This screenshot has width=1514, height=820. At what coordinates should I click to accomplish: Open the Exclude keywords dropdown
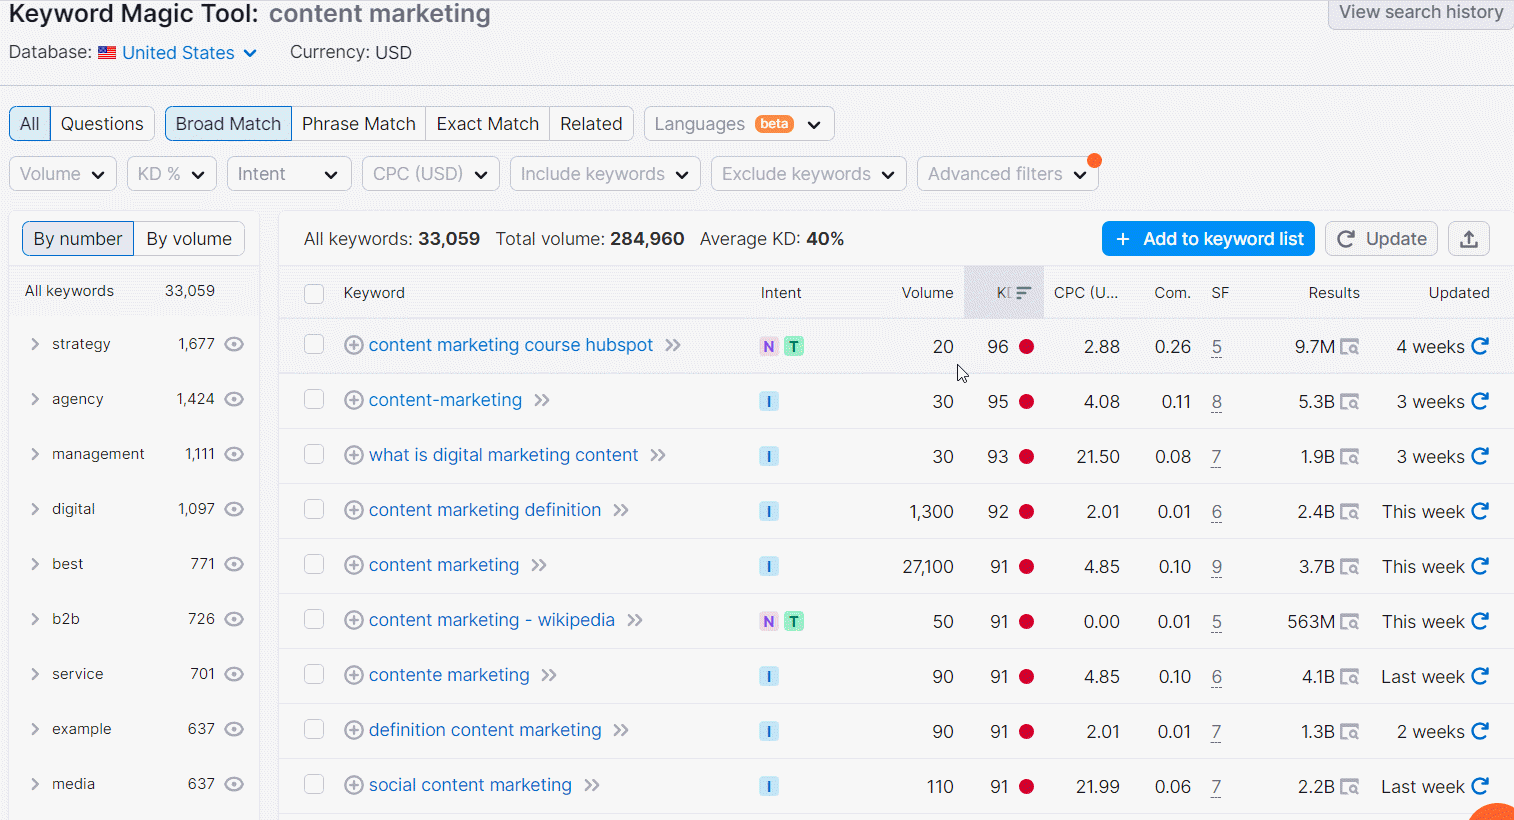809,174
